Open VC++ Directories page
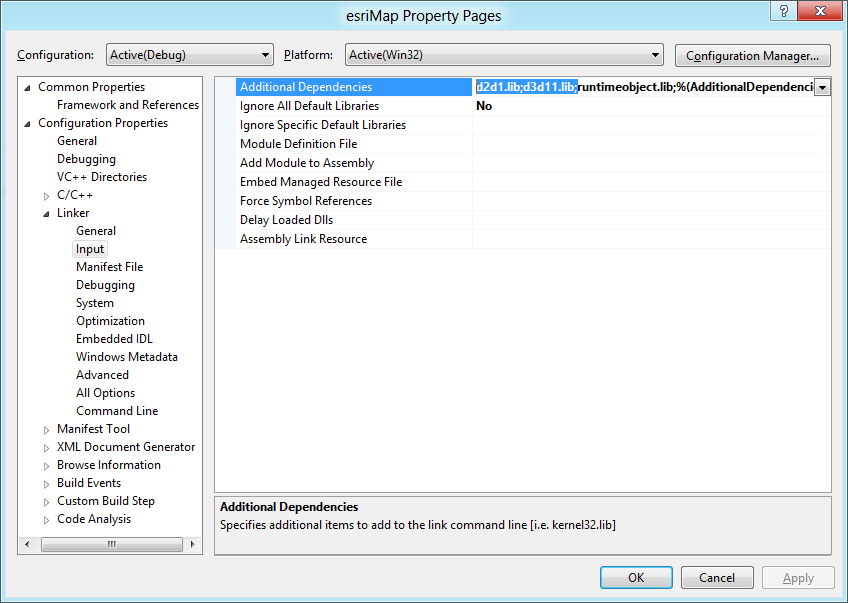The width and height of the screenshot is (848, 603). 102,177
